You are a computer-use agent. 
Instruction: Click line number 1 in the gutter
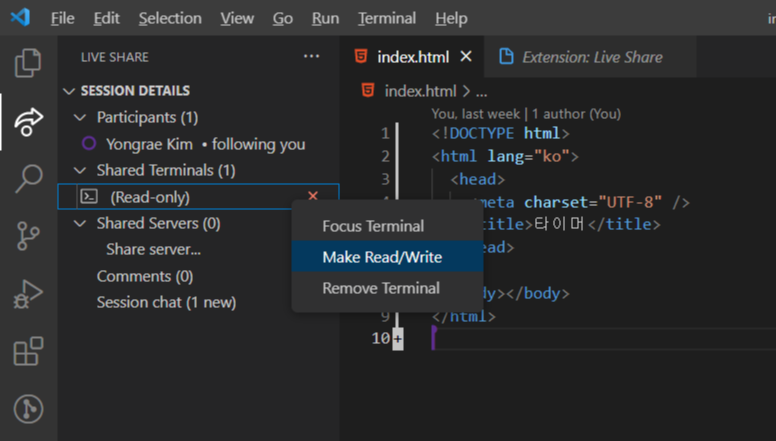pos(386,133)
